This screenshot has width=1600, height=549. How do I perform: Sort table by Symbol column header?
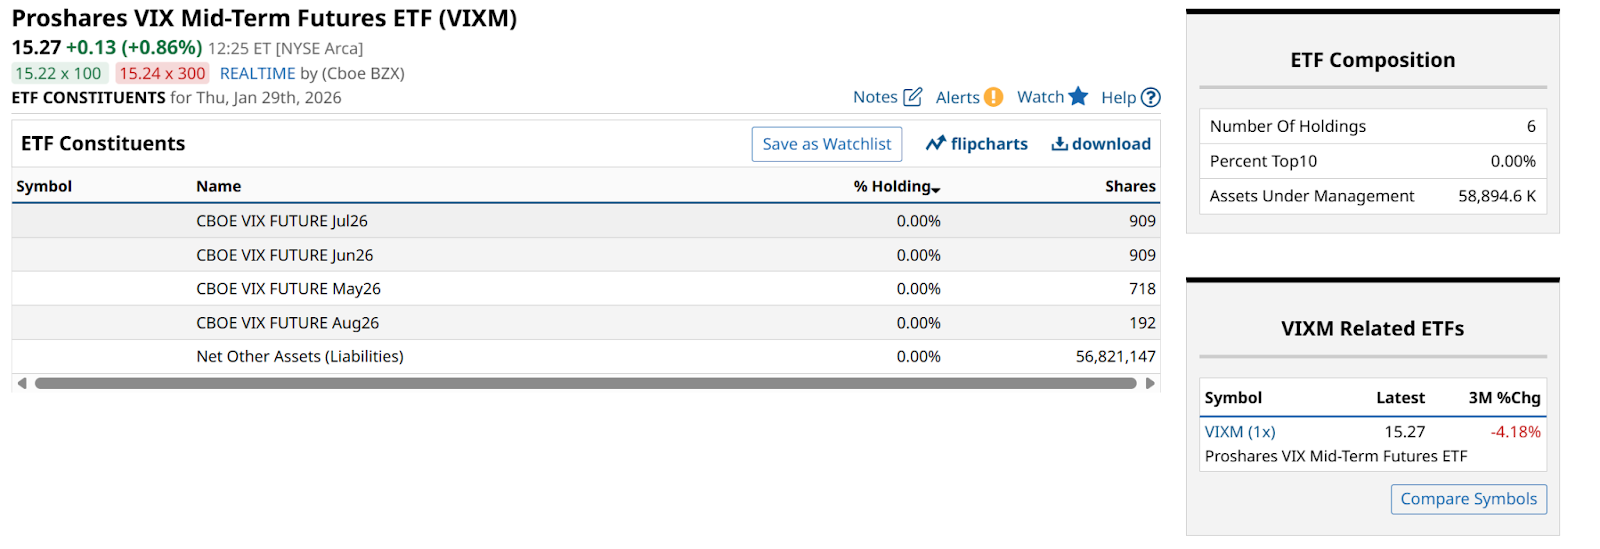(44, 186)
